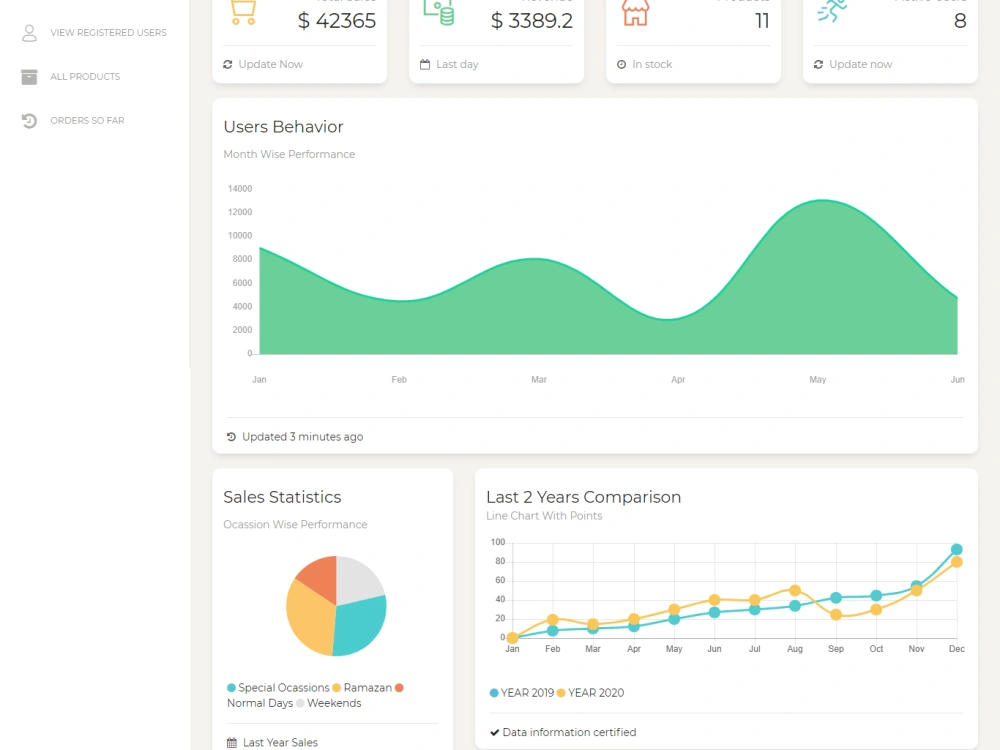Image resolution: width=1000 pixels, height=750 pixels.
Task: Open View Registered Users in sidebar
Action: click(108, 33)
